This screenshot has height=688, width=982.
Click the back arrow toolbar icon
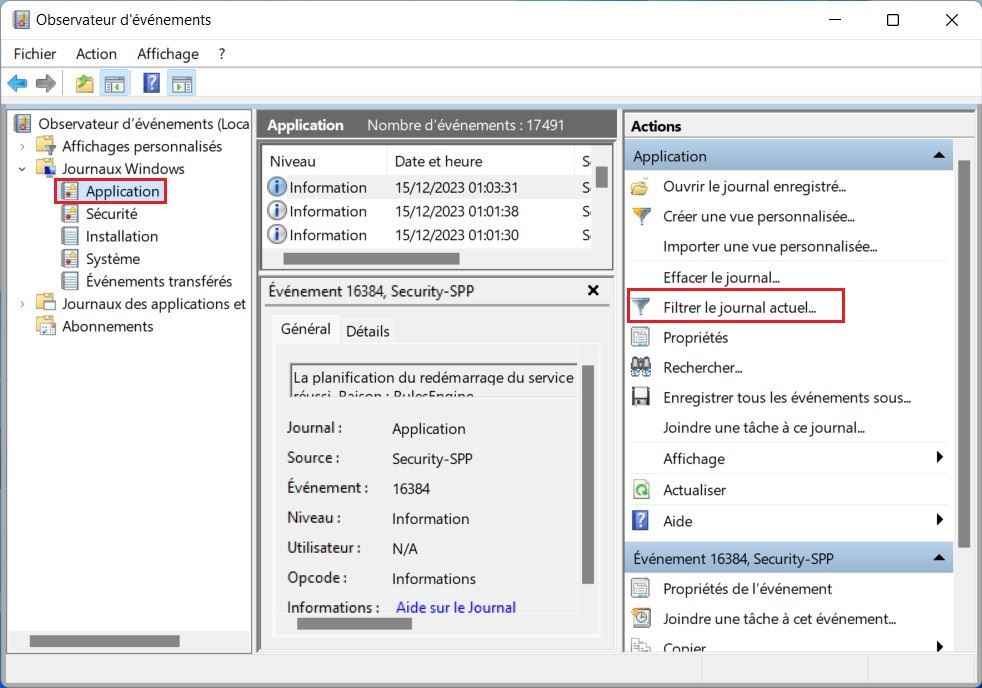[17, 84]
